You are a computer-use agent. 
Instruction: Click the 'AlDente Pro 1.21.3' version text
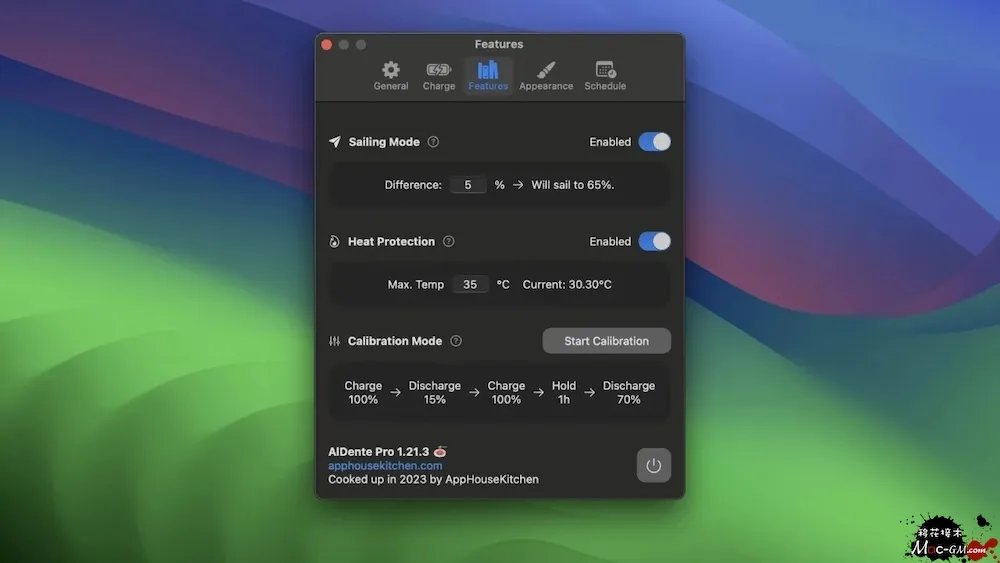coord(378,451)
